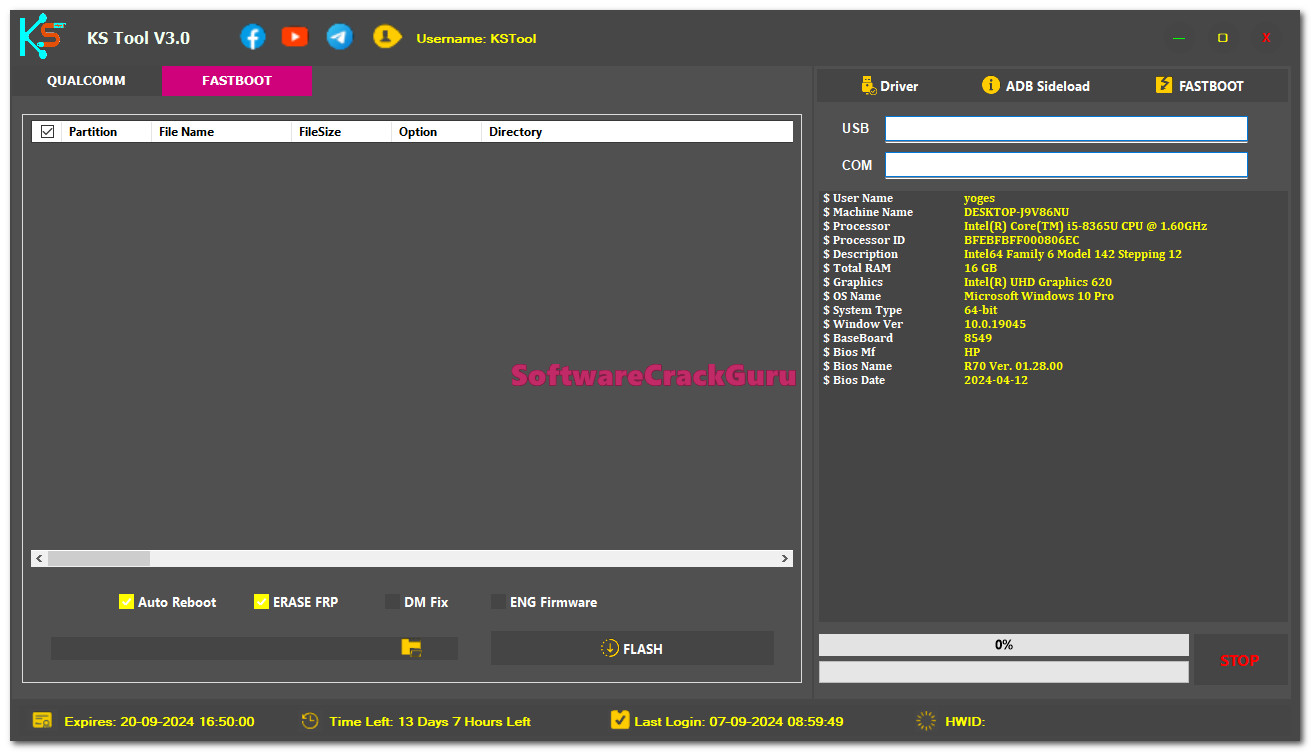Click the Expires calendar card icon

click(x=42, y=721)
